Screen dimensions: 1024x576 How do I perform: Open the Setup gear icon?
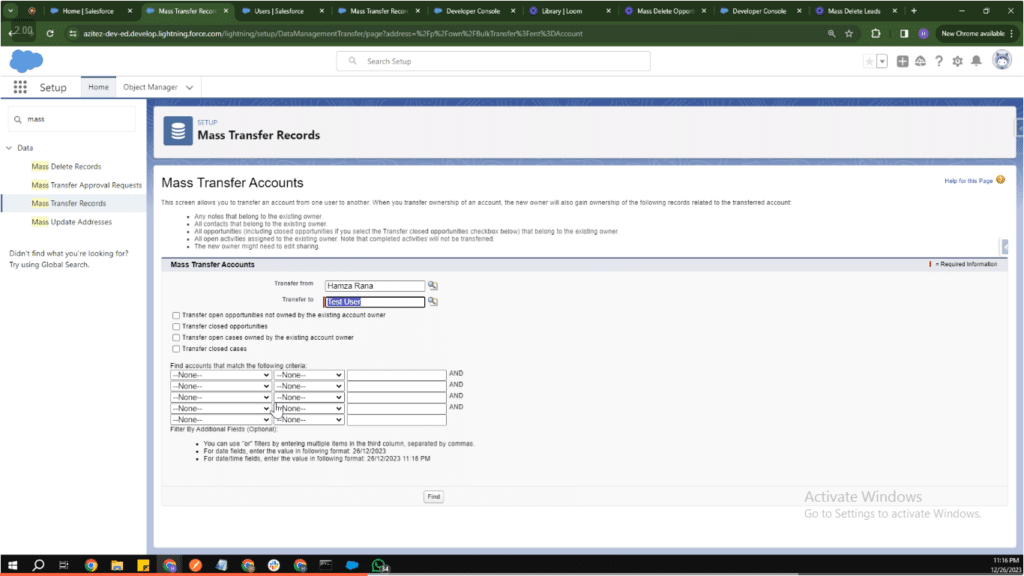(957, 61)
